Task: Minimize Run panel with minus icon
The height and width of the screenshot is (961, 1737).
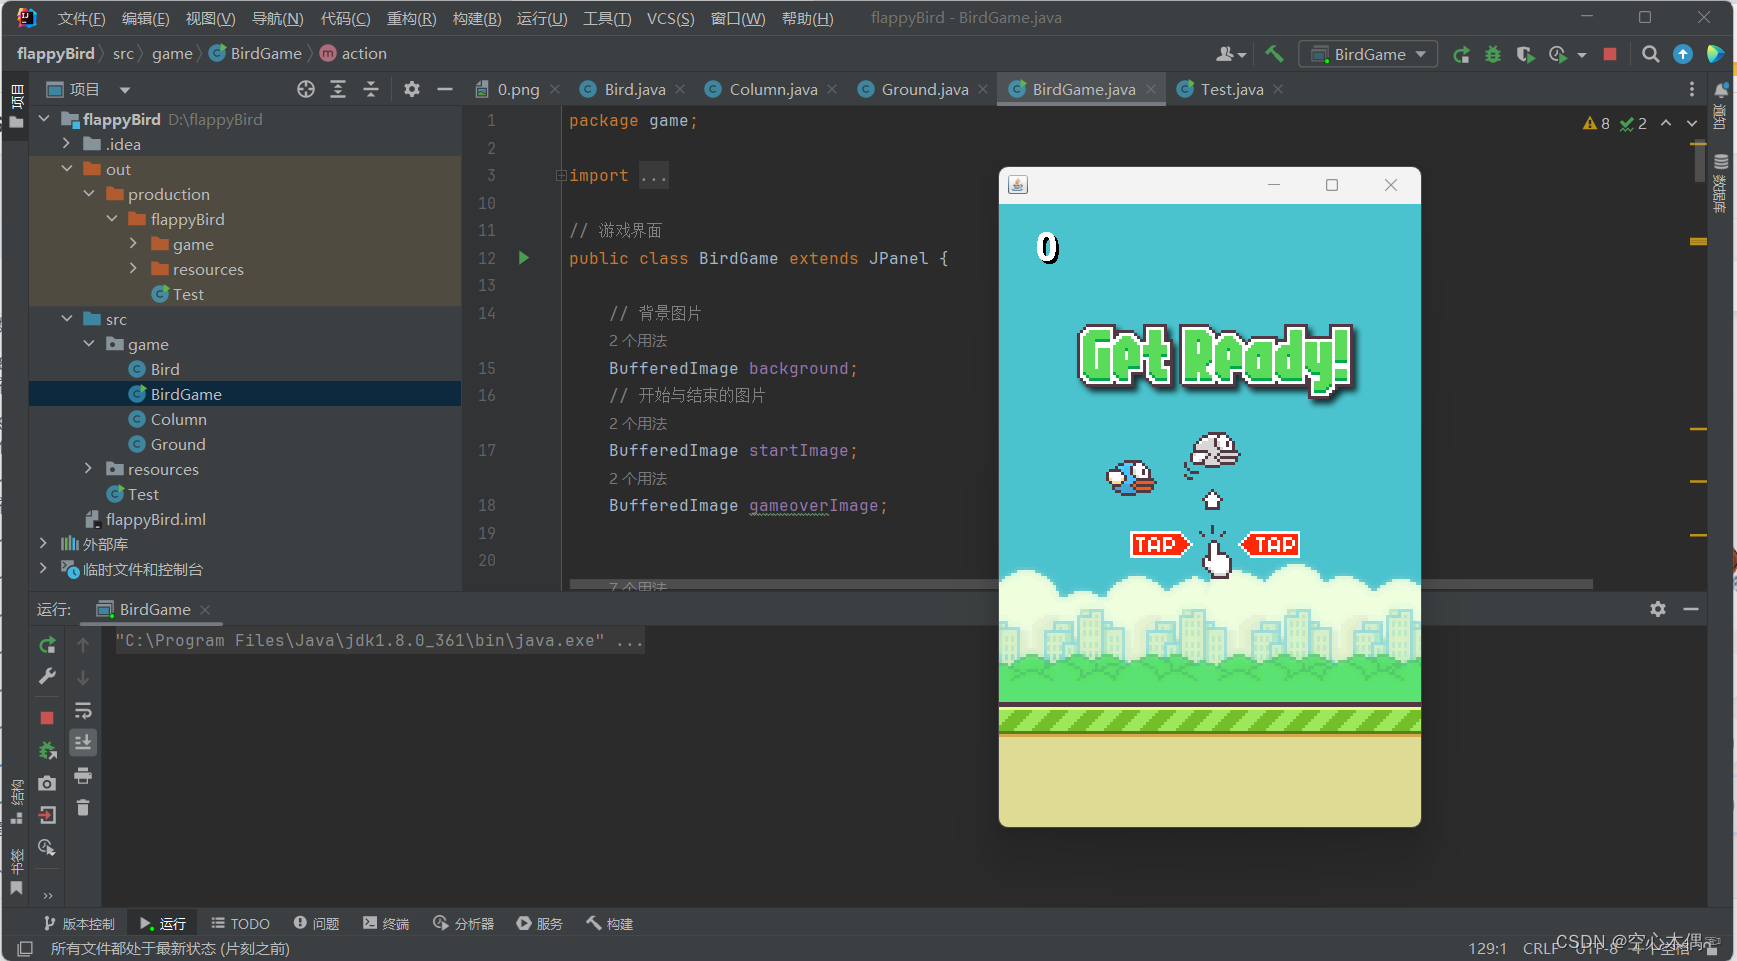Action: [x=1691, y=609]
